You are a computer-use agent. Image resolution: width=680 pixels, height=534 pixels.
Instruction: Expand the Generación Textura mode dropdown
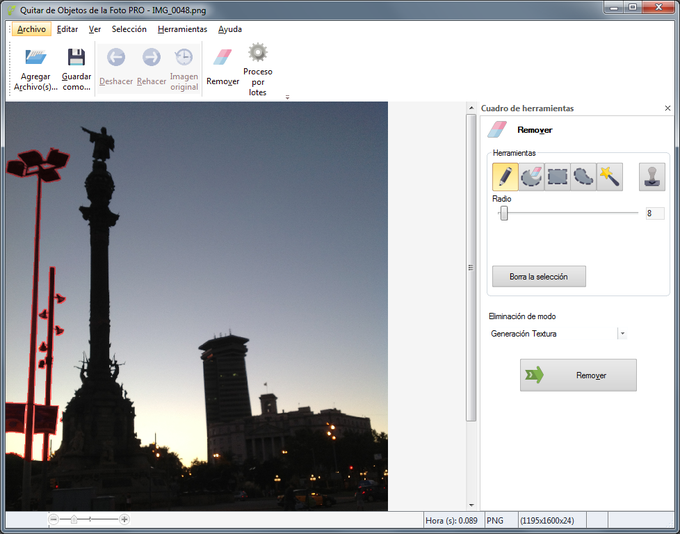click(x=621, y=334)
